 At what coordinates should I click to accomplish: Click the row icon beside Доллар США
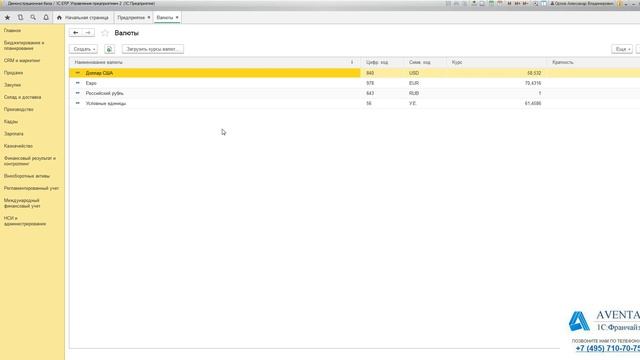(78, 73)
